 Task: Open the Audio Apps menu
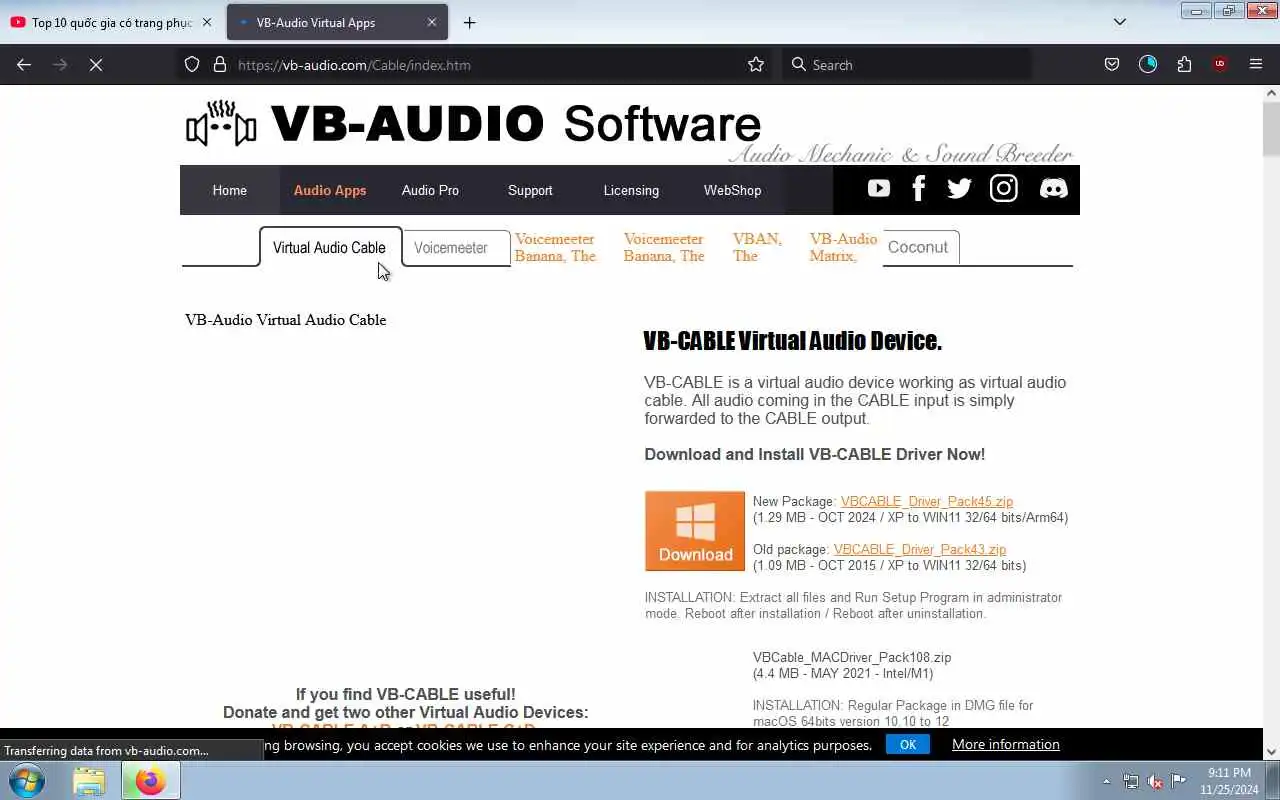(x=330, y=190)
